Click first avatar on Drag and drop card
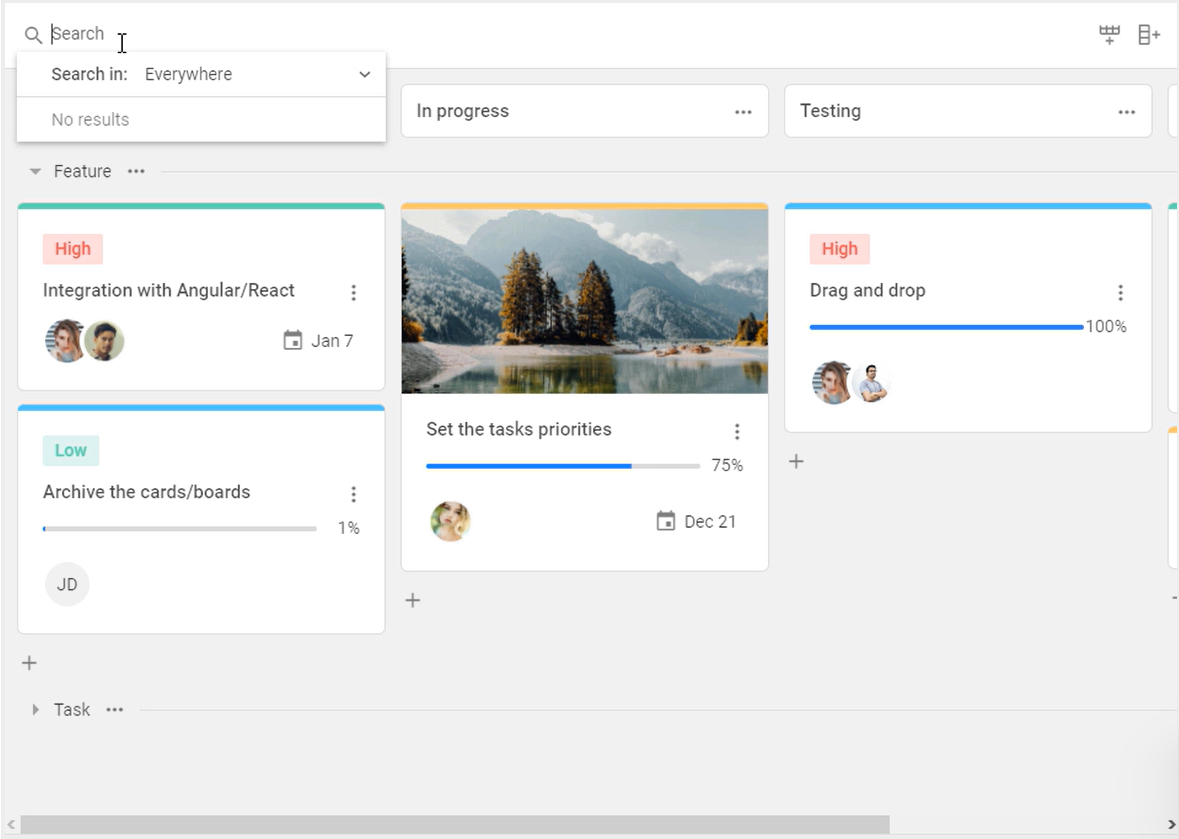The height and width of the screenshot is (839, 1179). click(x=832, y=383)
